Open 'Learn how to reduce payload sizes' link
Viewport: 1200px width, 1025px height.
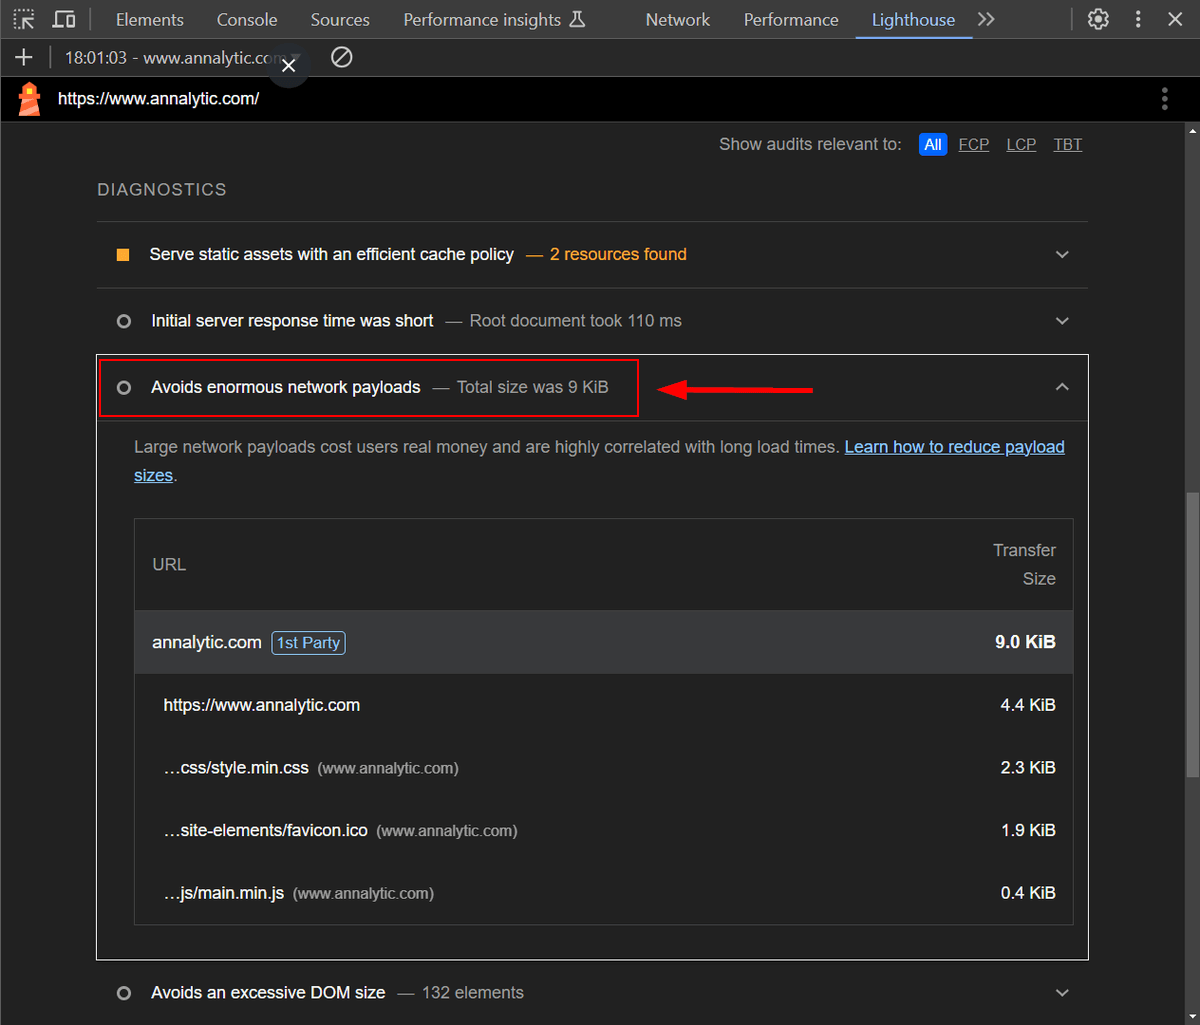954,447
